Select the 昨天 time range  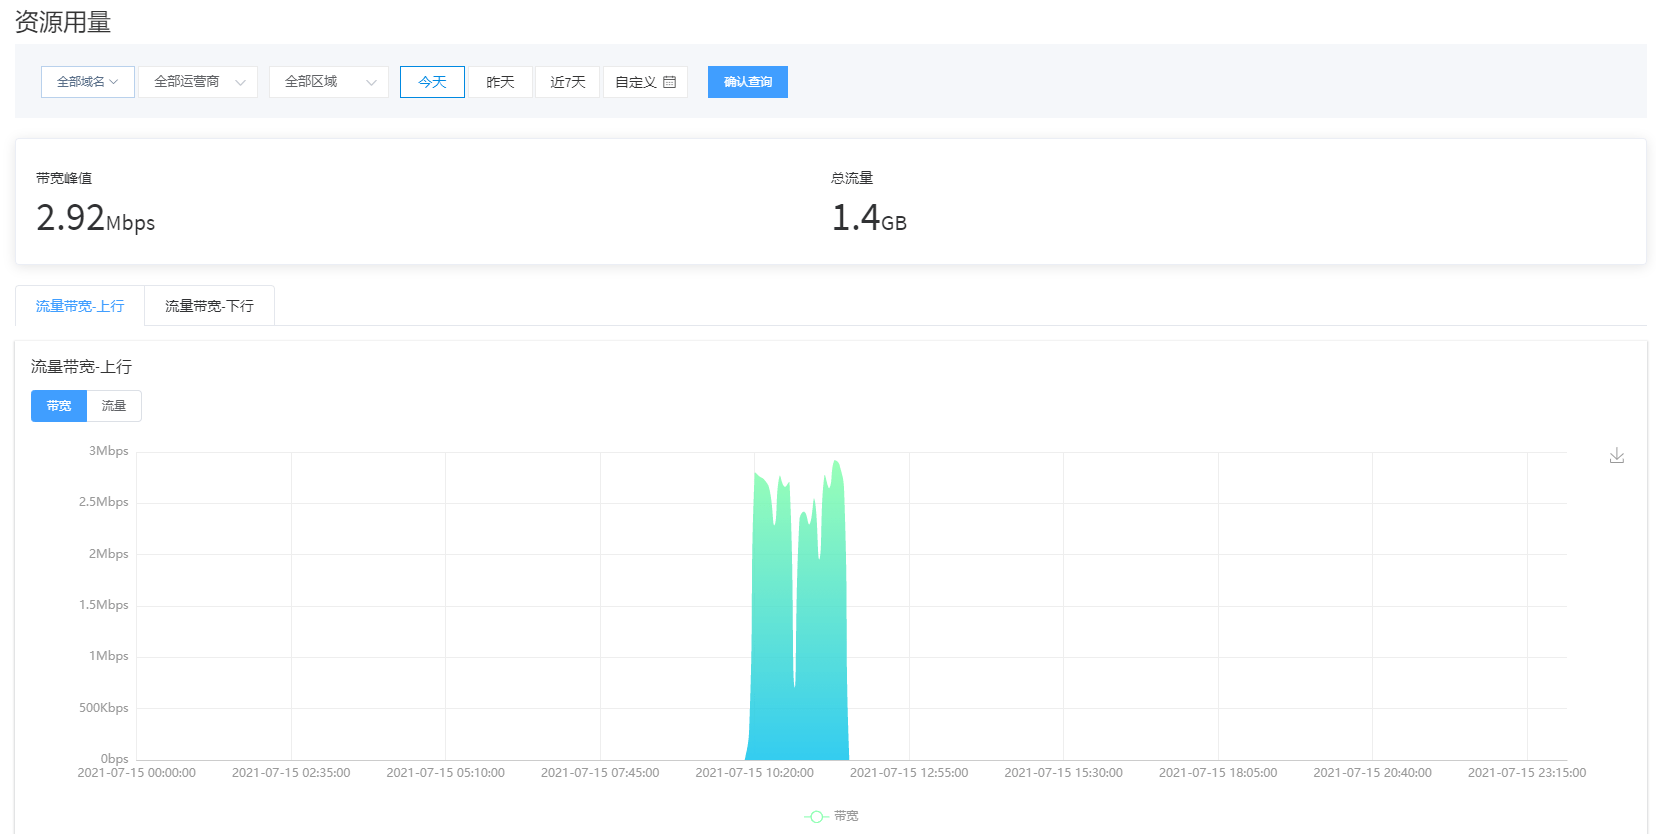tap(500, 82)
